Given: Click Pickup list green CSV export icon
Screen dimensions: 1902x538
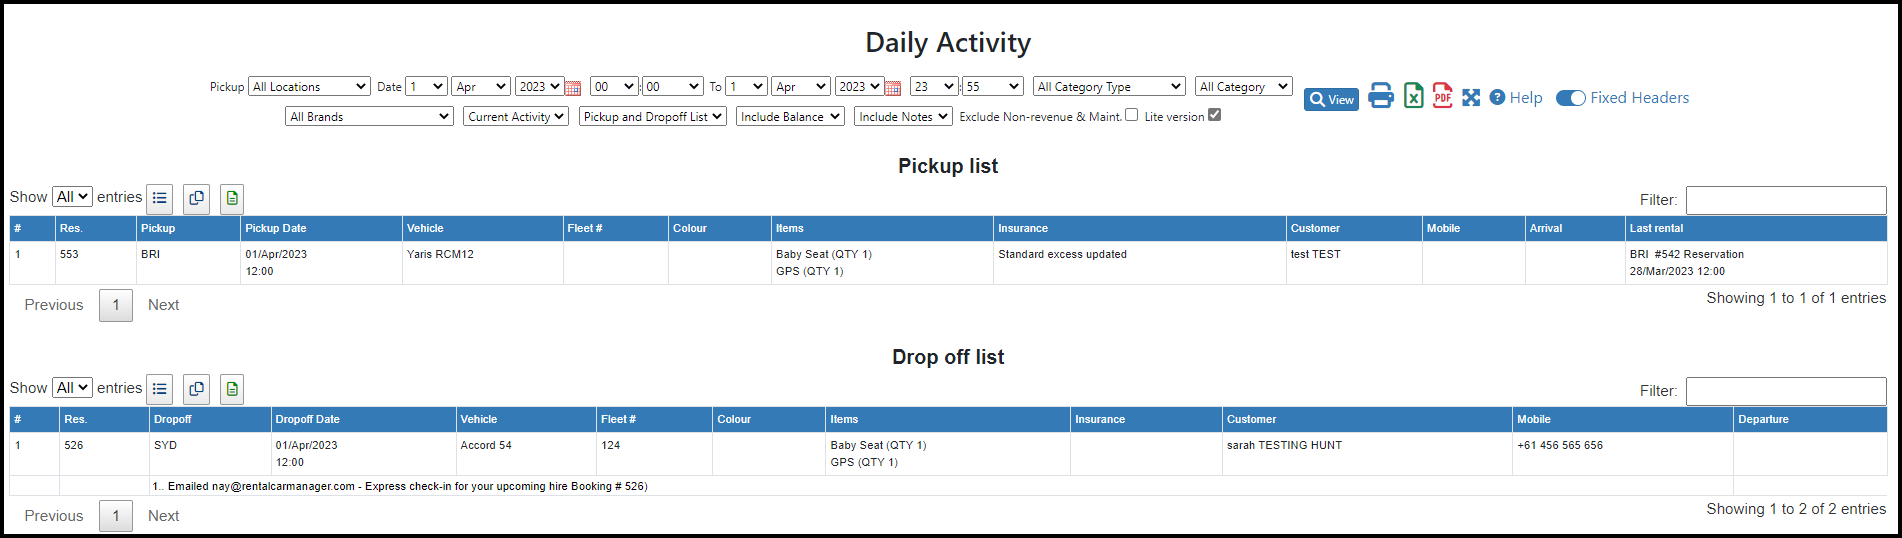Looking at the screenshot, I should coord(232,199).
